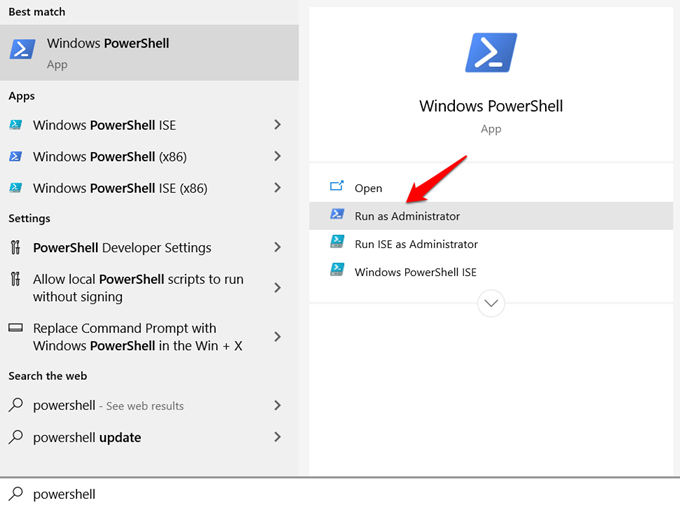Show more actions with the down chevron

coord(491,303)
